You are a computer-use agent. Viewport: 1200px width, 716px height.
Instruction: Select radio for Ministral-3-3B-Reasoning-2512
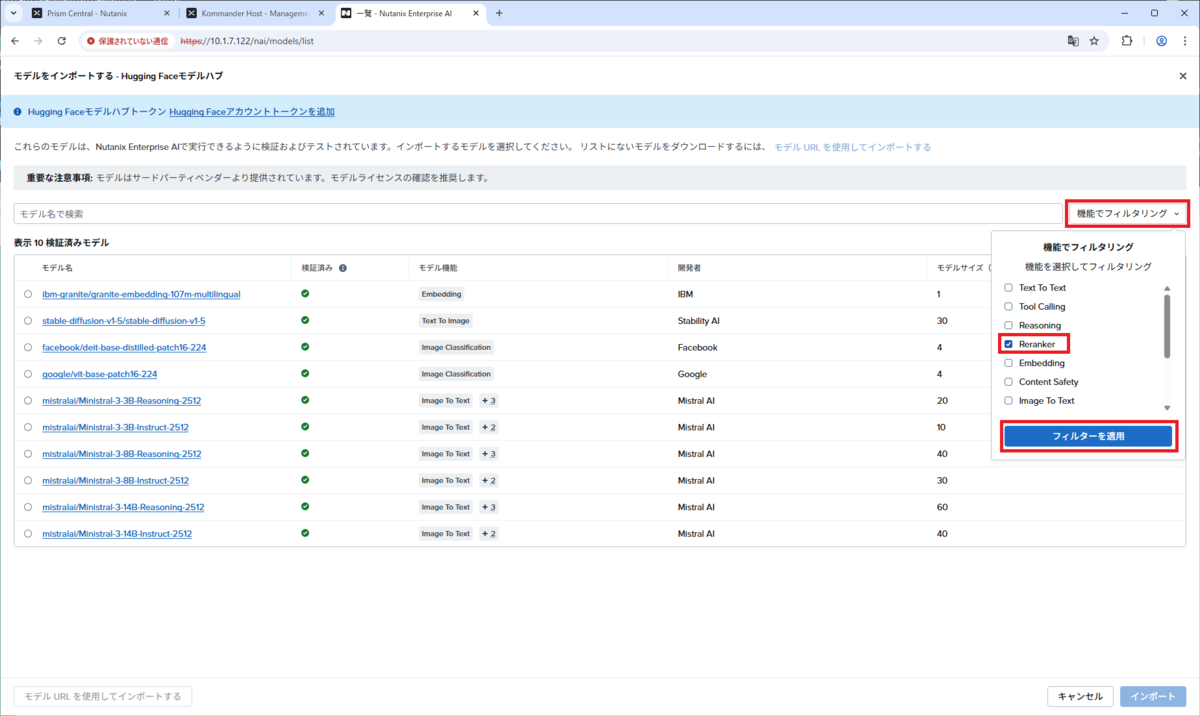(x=28, y=401)
